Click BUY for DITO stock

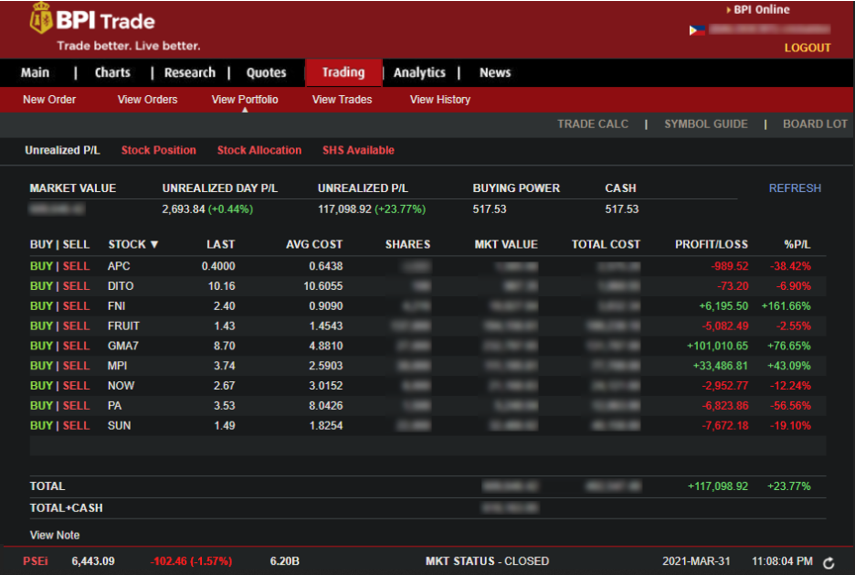click(41, 286)
